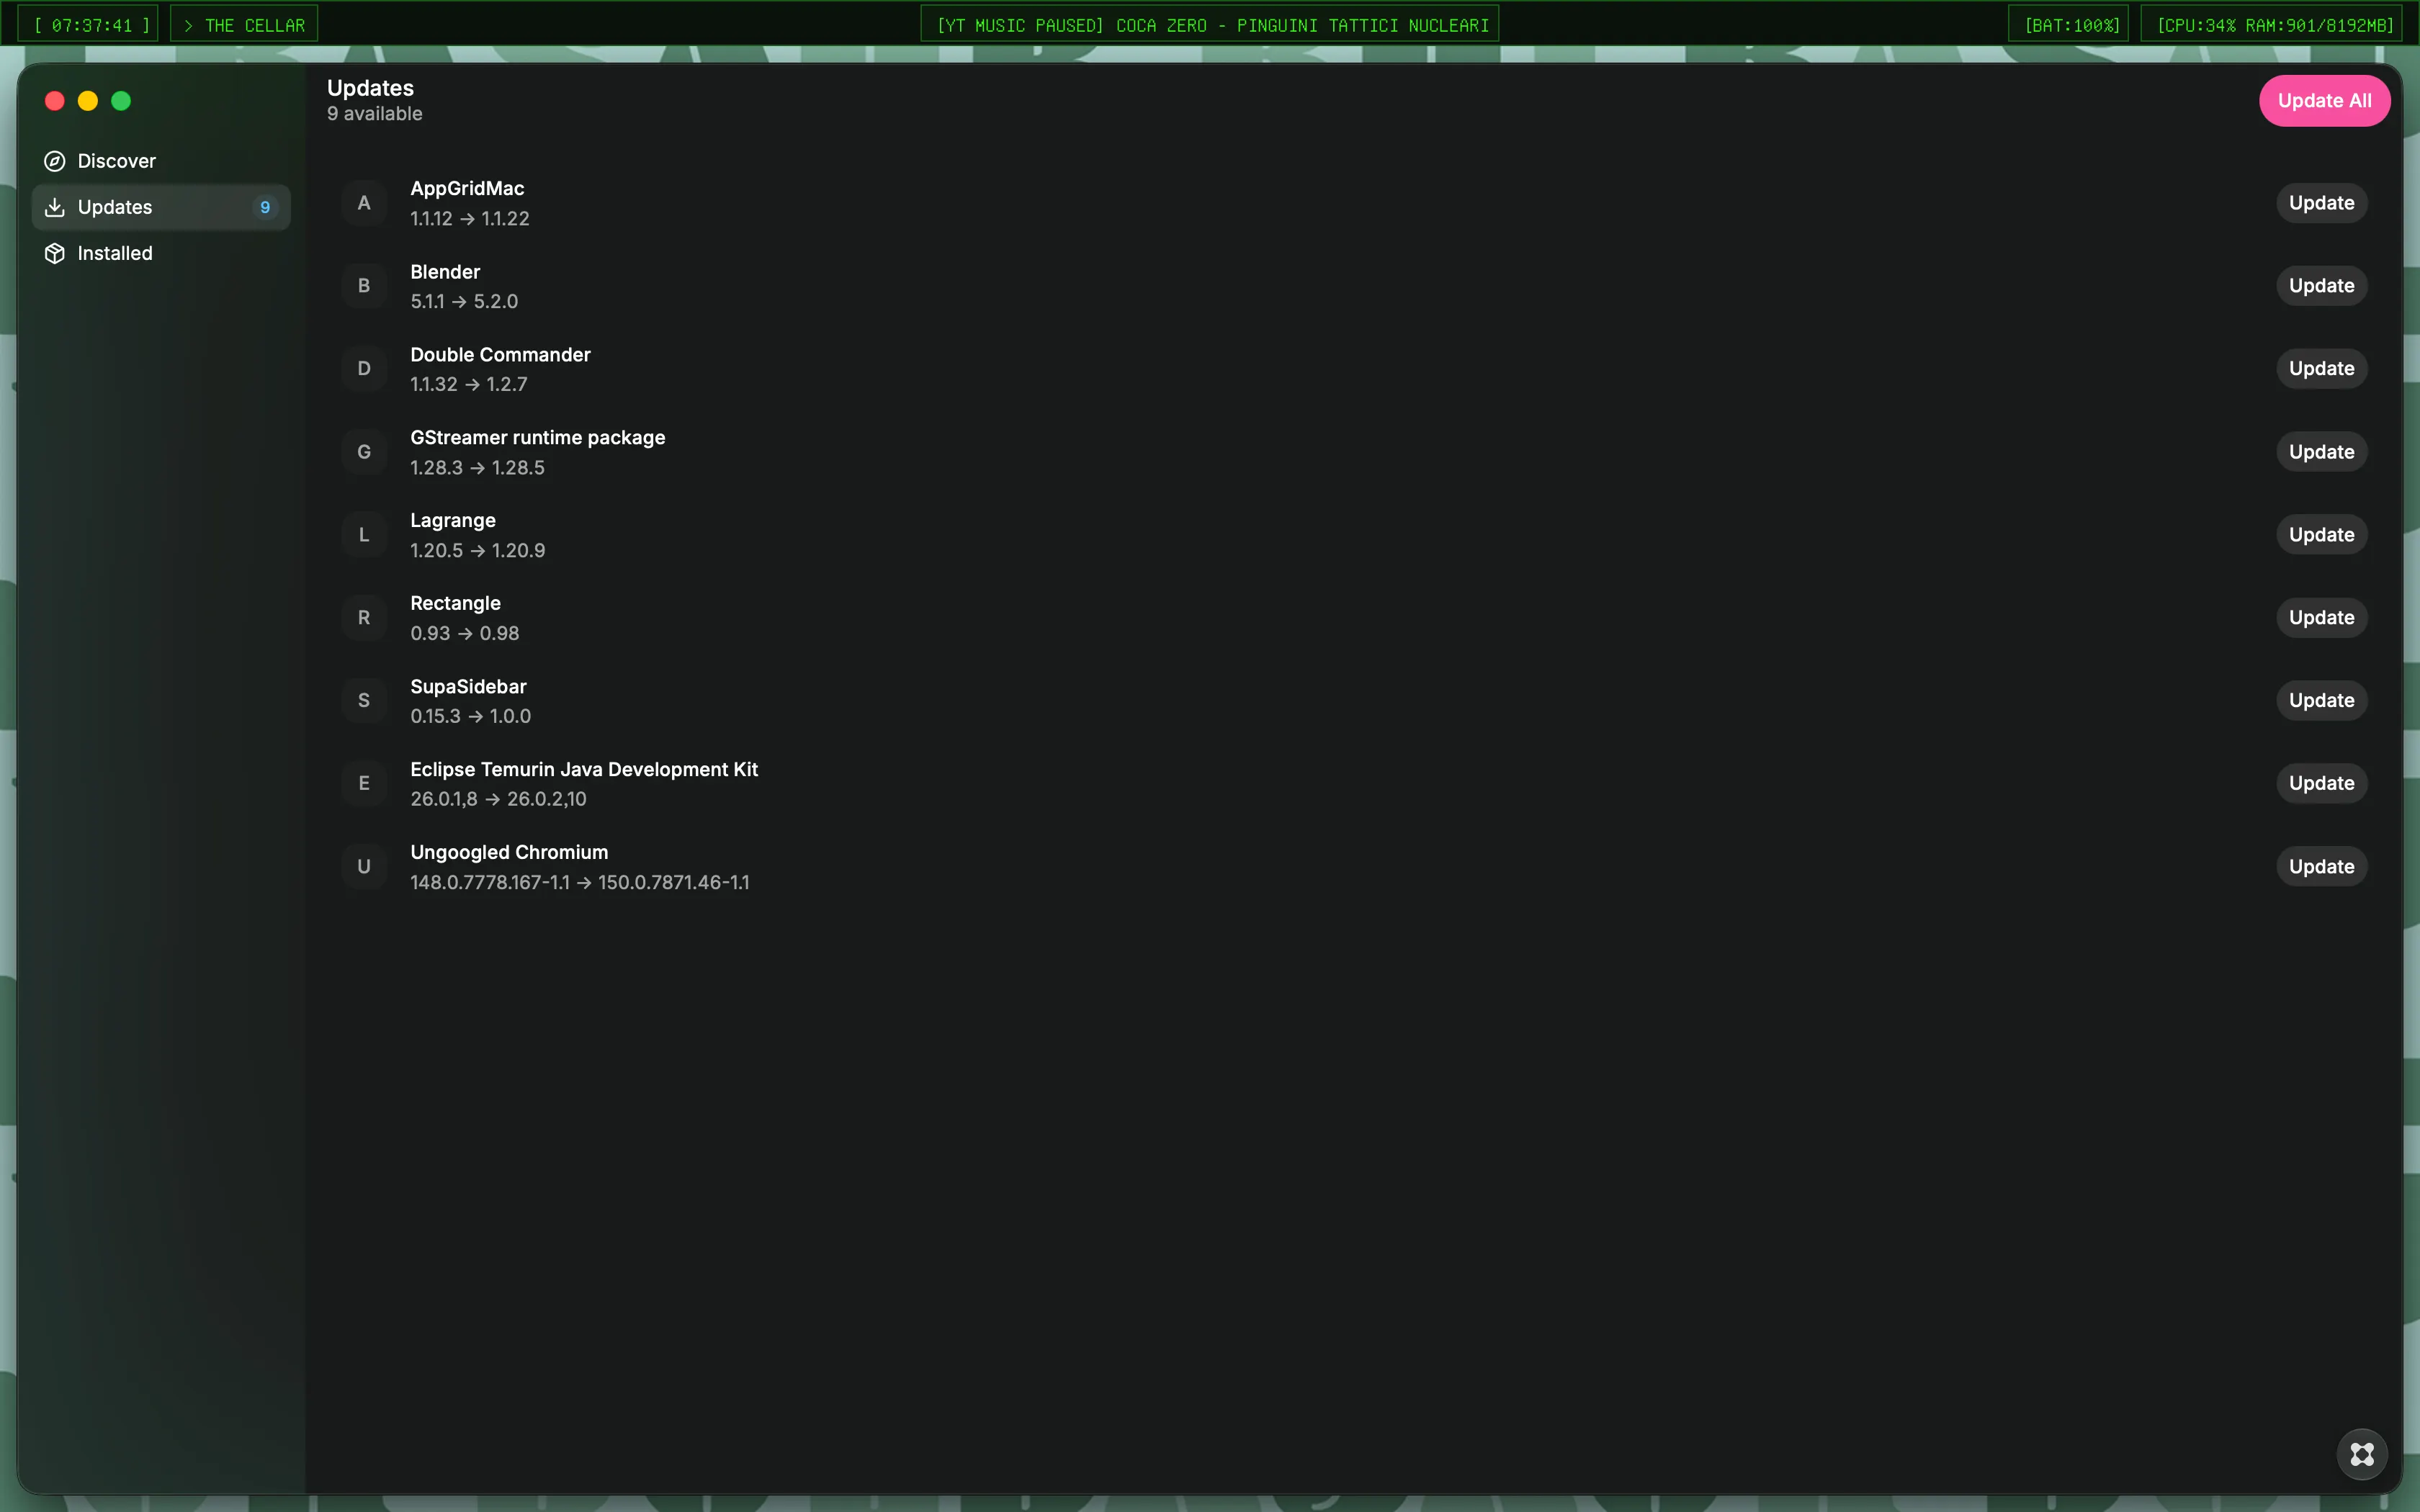Click the Double Commander letter D icon
Viewport: 2420px width, 1512px height.
[364, 369]
